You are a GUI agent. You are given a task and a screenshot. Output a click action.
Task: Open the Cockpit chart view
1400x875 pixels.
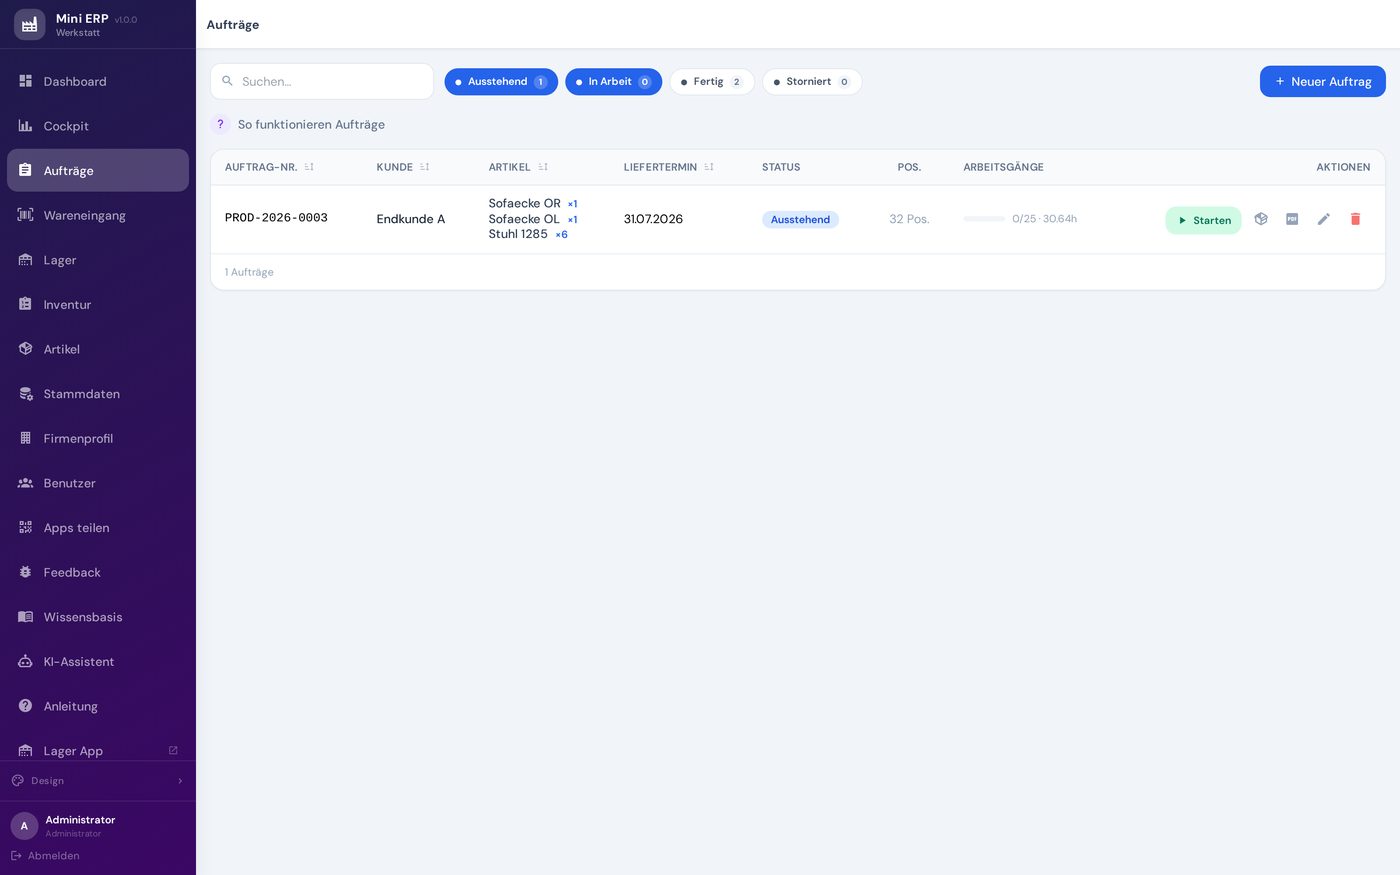[x=98, y=126]
